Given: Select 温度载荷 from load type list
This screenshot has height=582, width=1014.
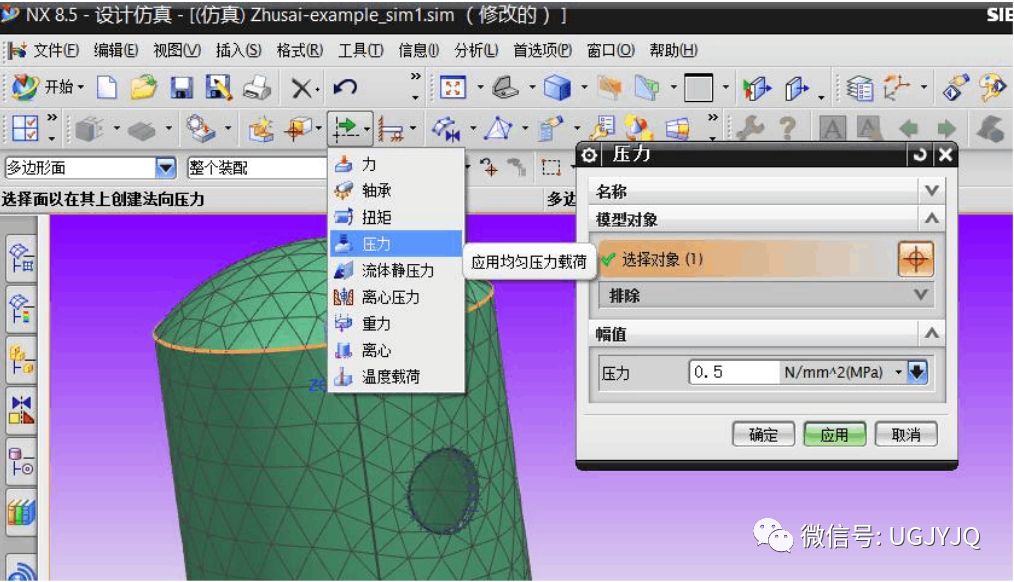Looking at the screenshot, I should [396, 376].
